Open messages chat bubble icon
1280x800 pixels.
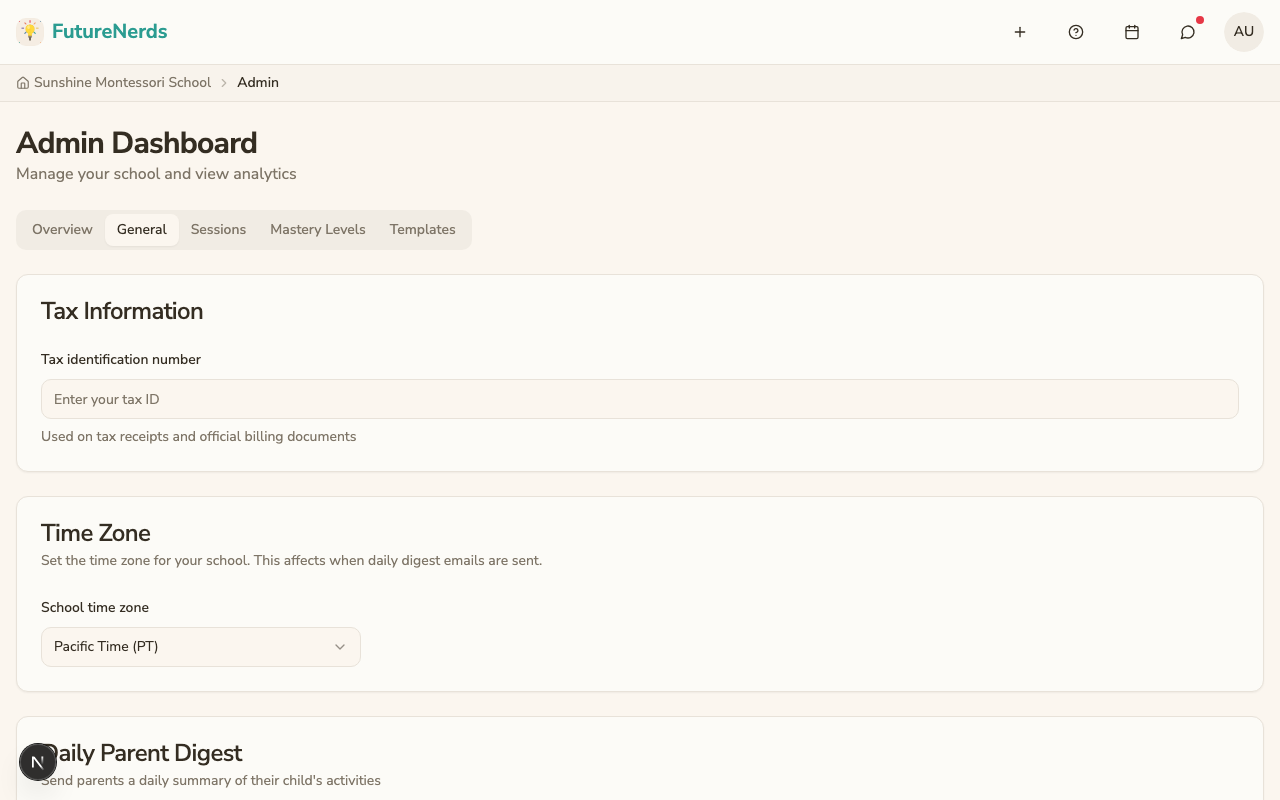(x=1188, y=32)
